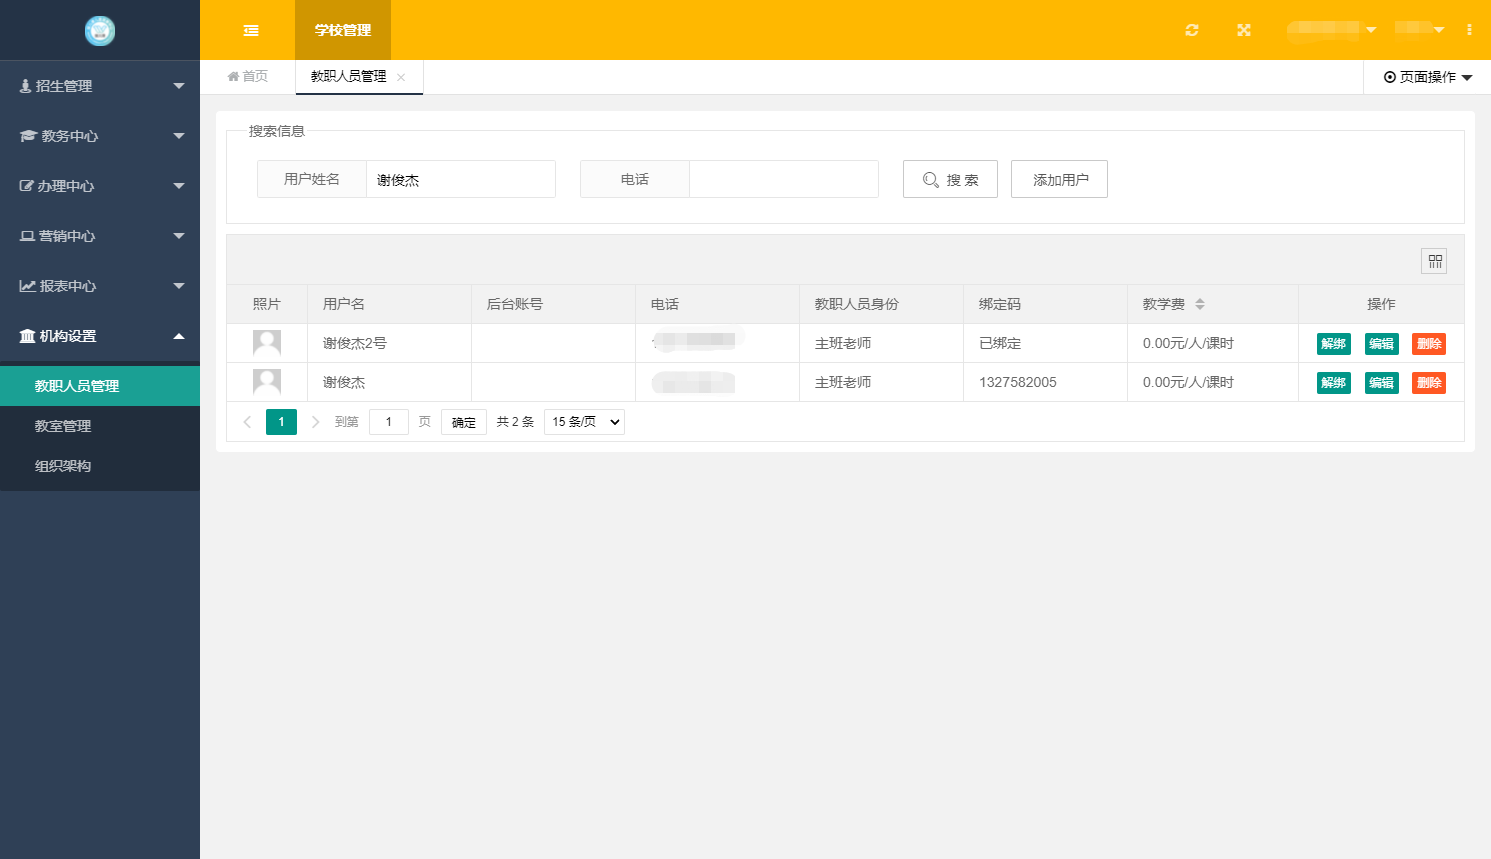Click the school logo in sidebar
Image resolution: width=1491 pixels, height=859 pixels.
click(100, 31)
